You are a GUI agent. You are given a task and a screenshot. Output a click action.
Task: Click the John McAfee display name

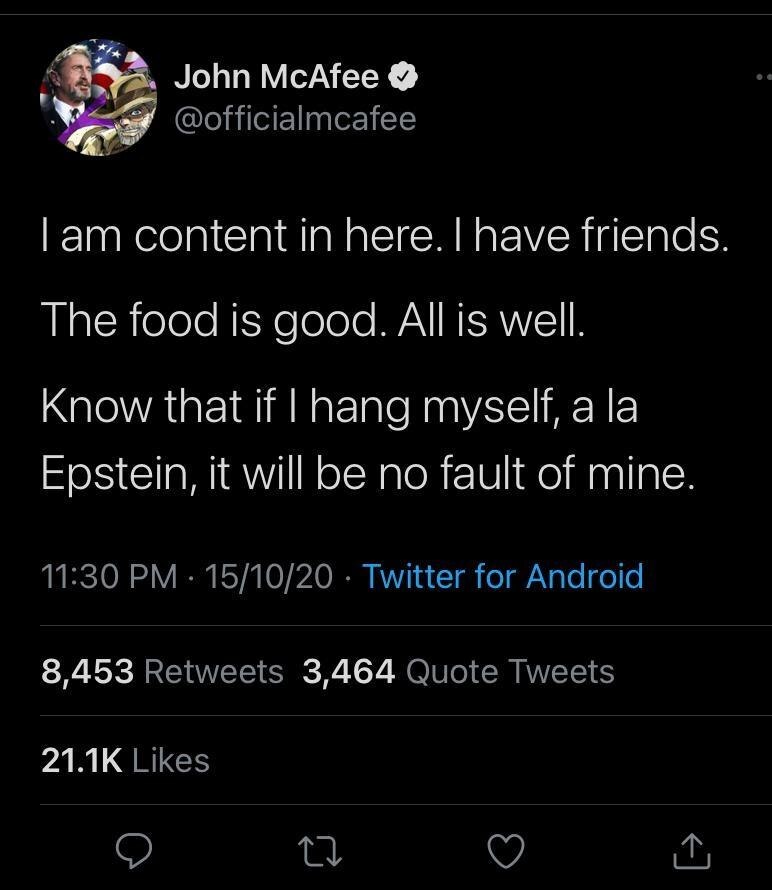276,76
